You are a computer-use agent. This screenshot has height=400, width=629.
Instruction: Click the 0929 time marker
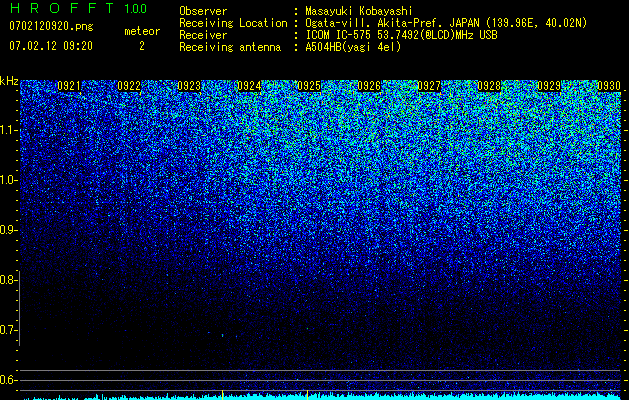[549, 86]
